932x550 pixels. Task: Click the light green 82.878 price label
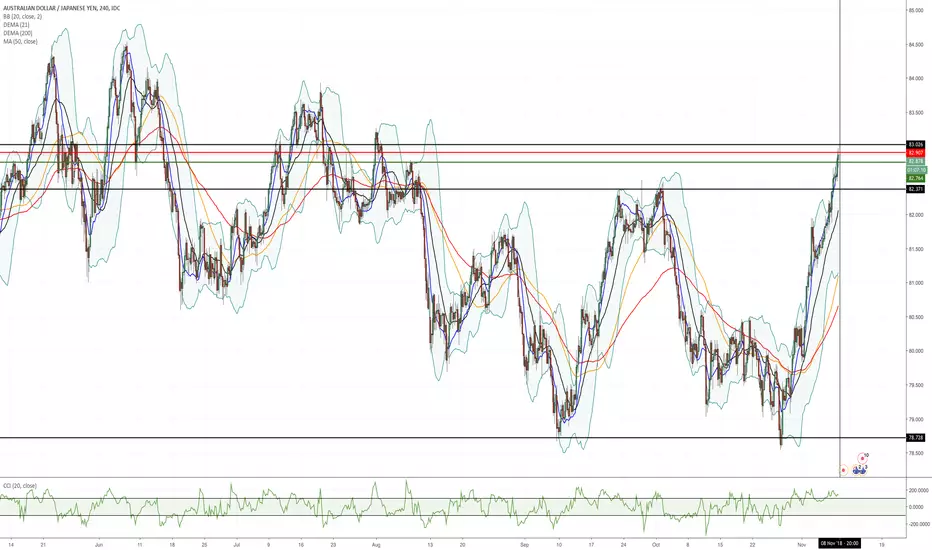[916, 161]
